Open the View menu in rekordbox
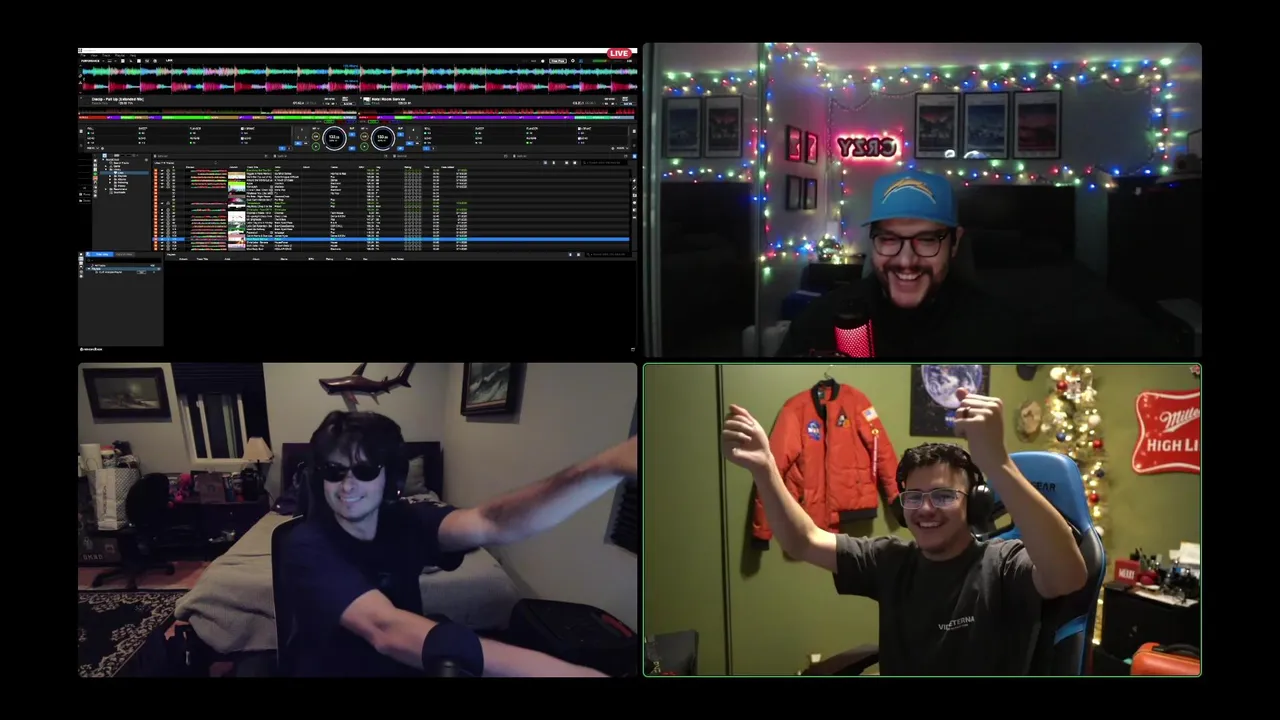The image size is (1280, 720). (x=94, y=55)
